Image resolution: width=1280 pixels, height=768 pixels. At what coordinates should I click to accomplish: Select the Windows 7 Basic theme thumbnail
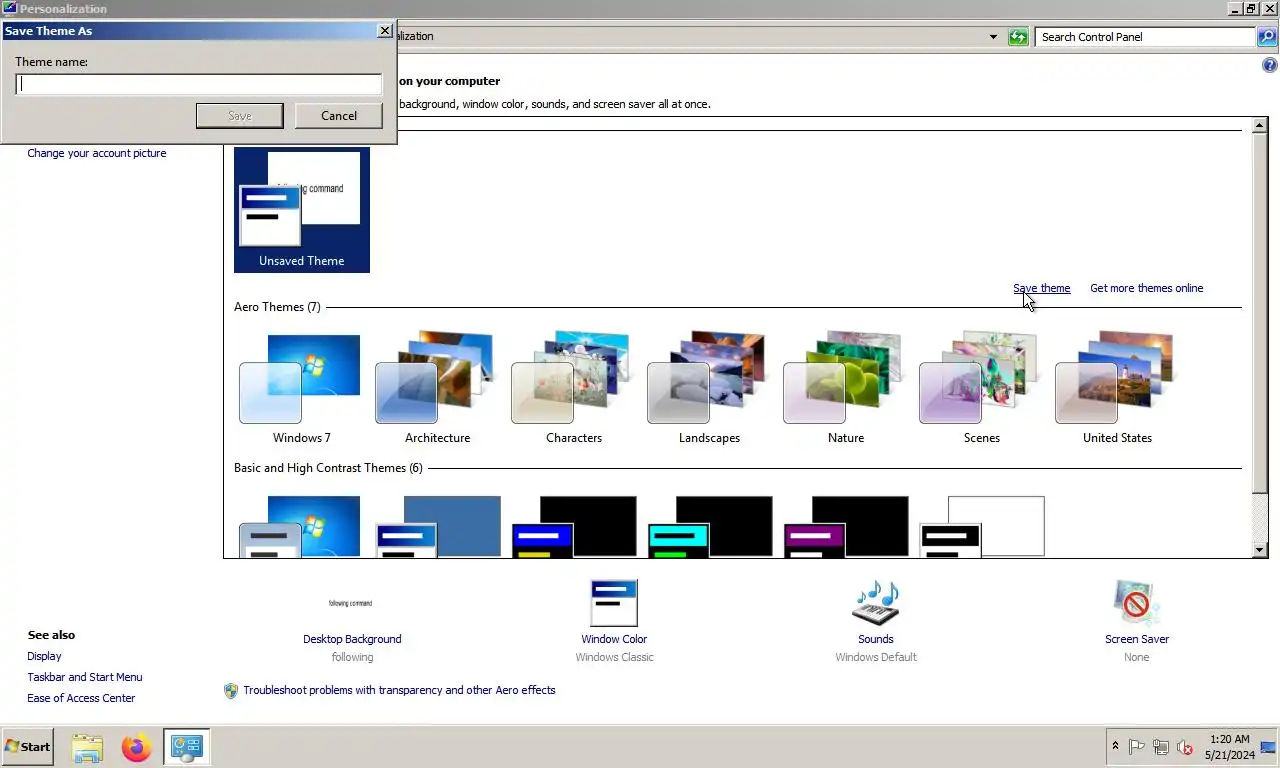[300, 526]
